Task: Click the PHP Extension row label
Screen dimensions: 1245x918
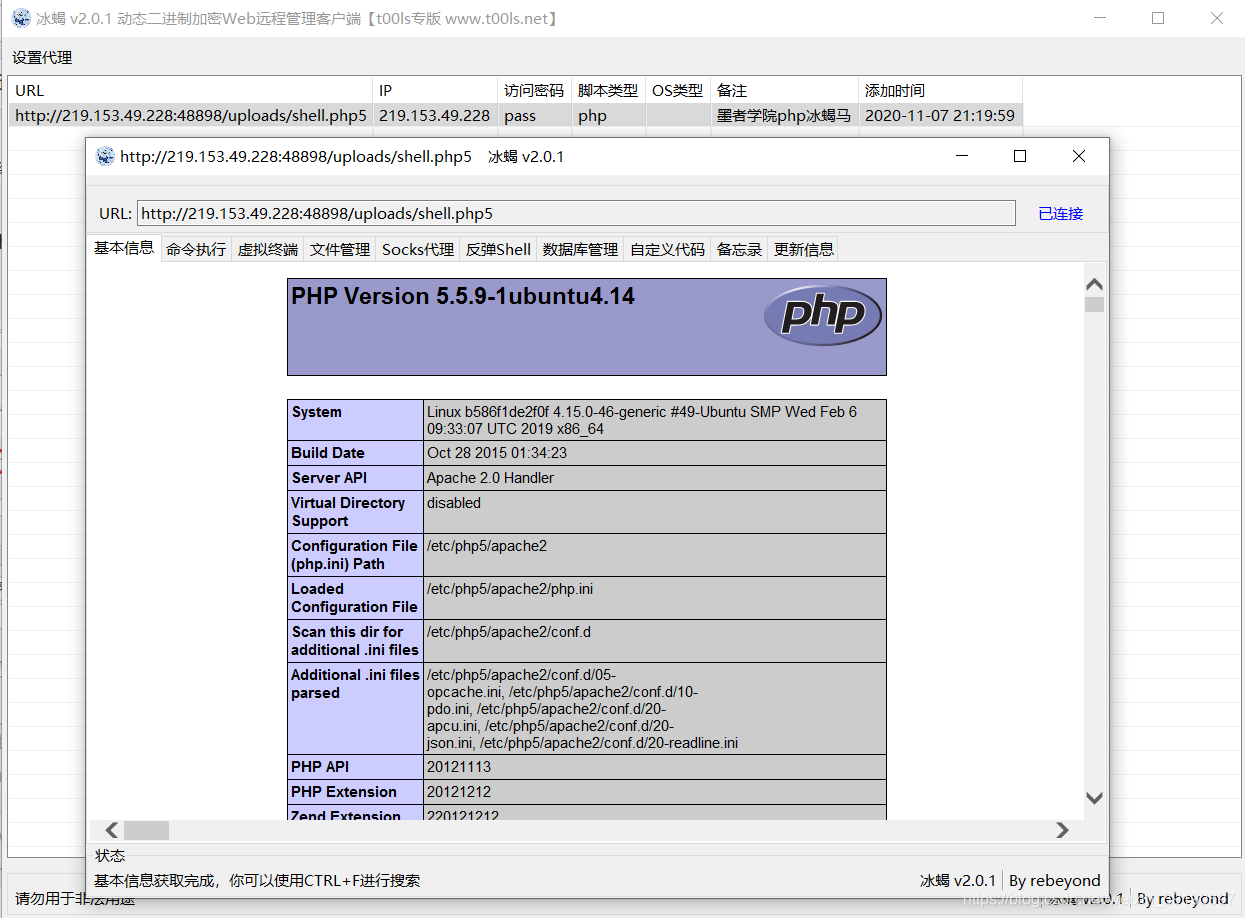Action: (344, 792)
